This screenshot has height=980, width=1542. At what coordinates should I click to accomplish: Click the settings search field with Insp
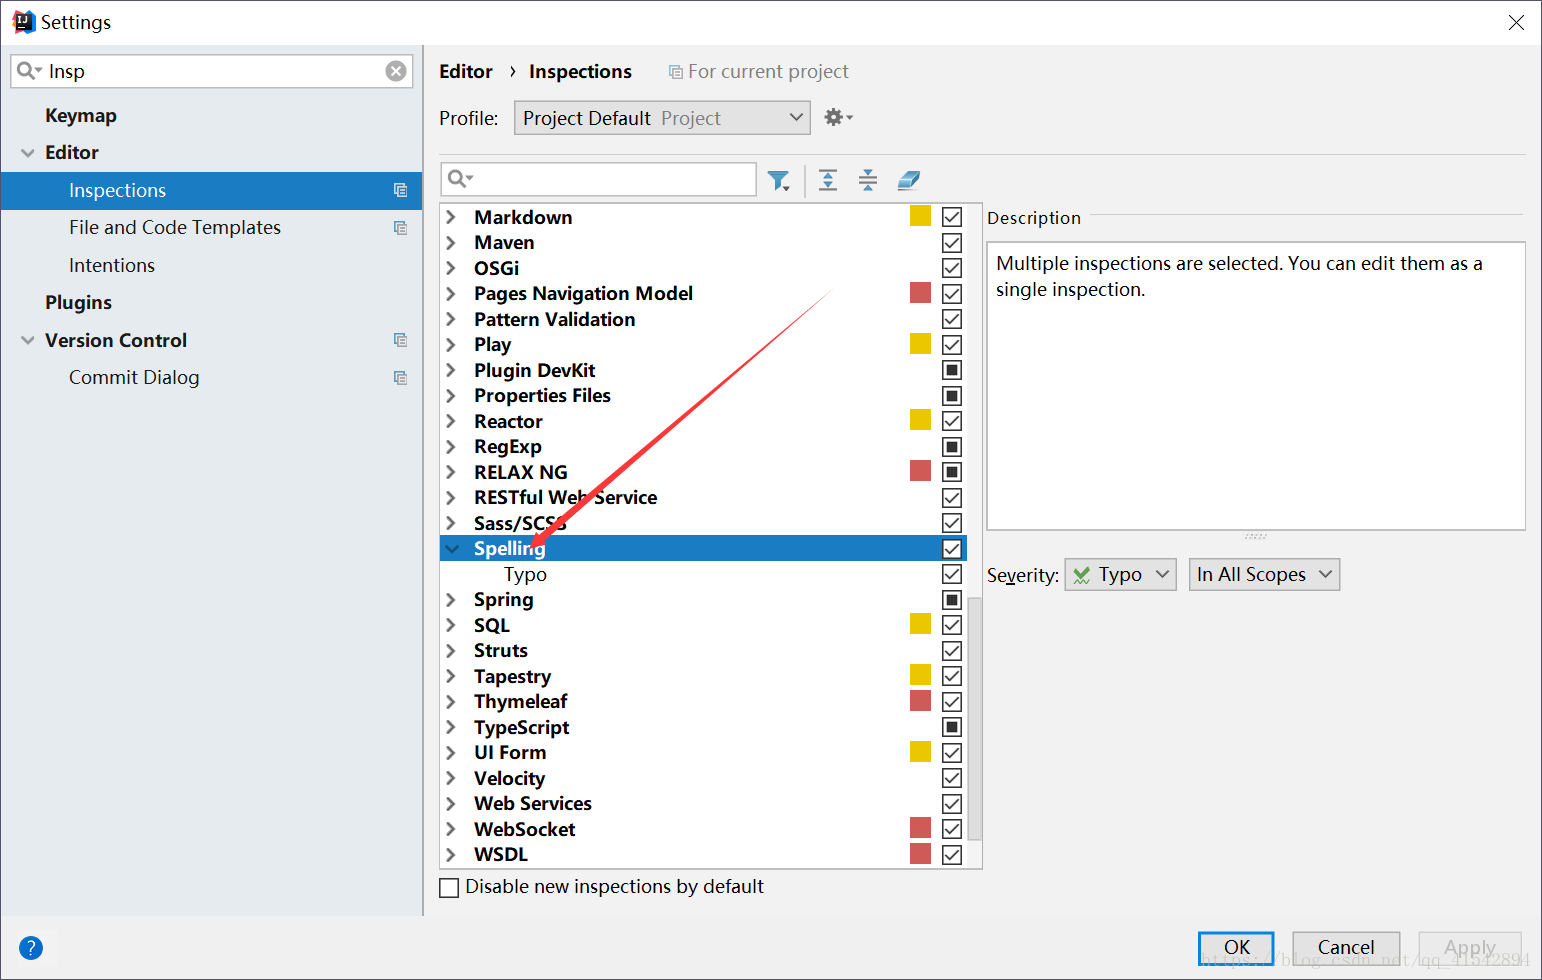(x=212, y=71)
